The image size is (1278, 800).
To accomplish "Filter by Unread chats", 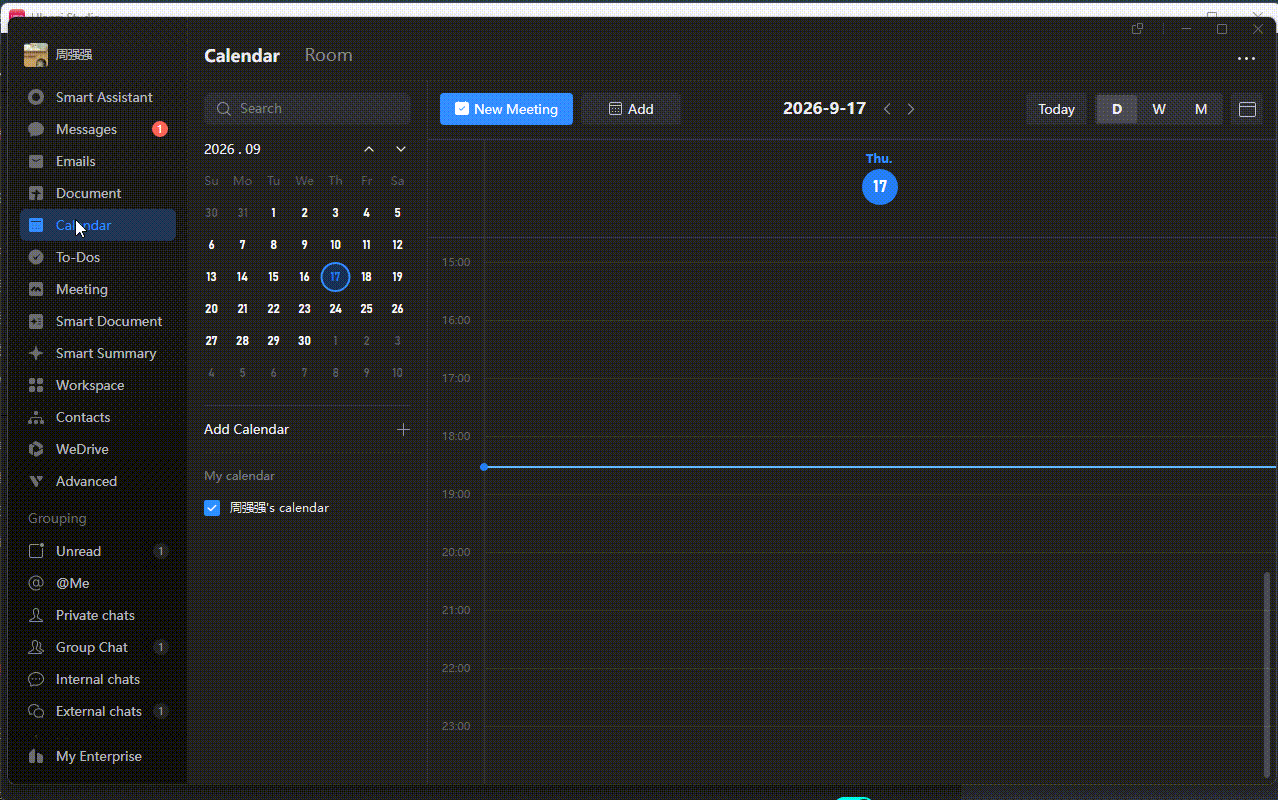I will pos(98,551).
